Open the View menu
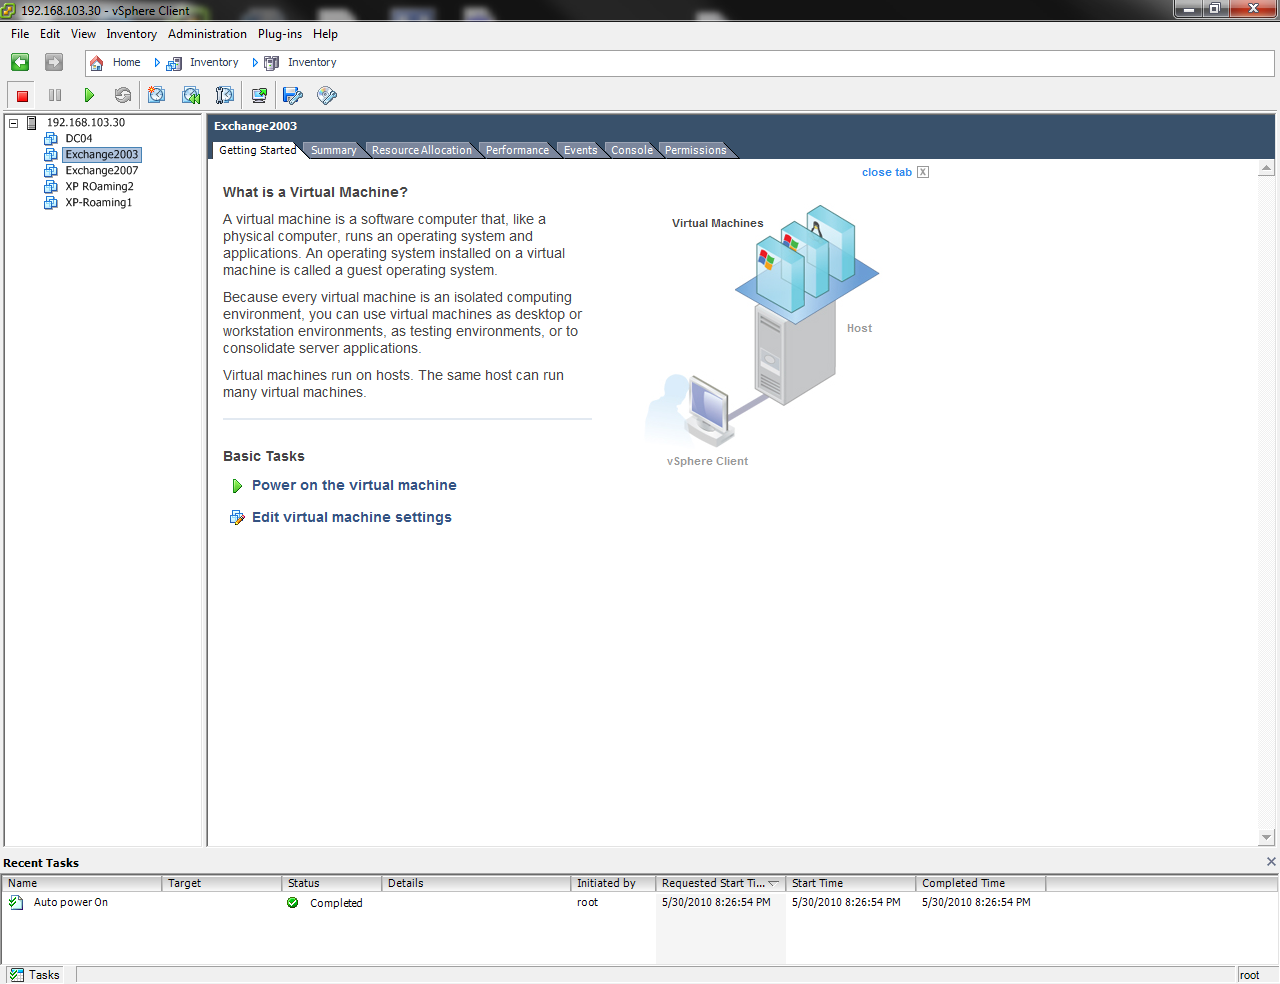The width and height of the screenshot is (1280, 984). pyautogui.click(x=83, y=34)
